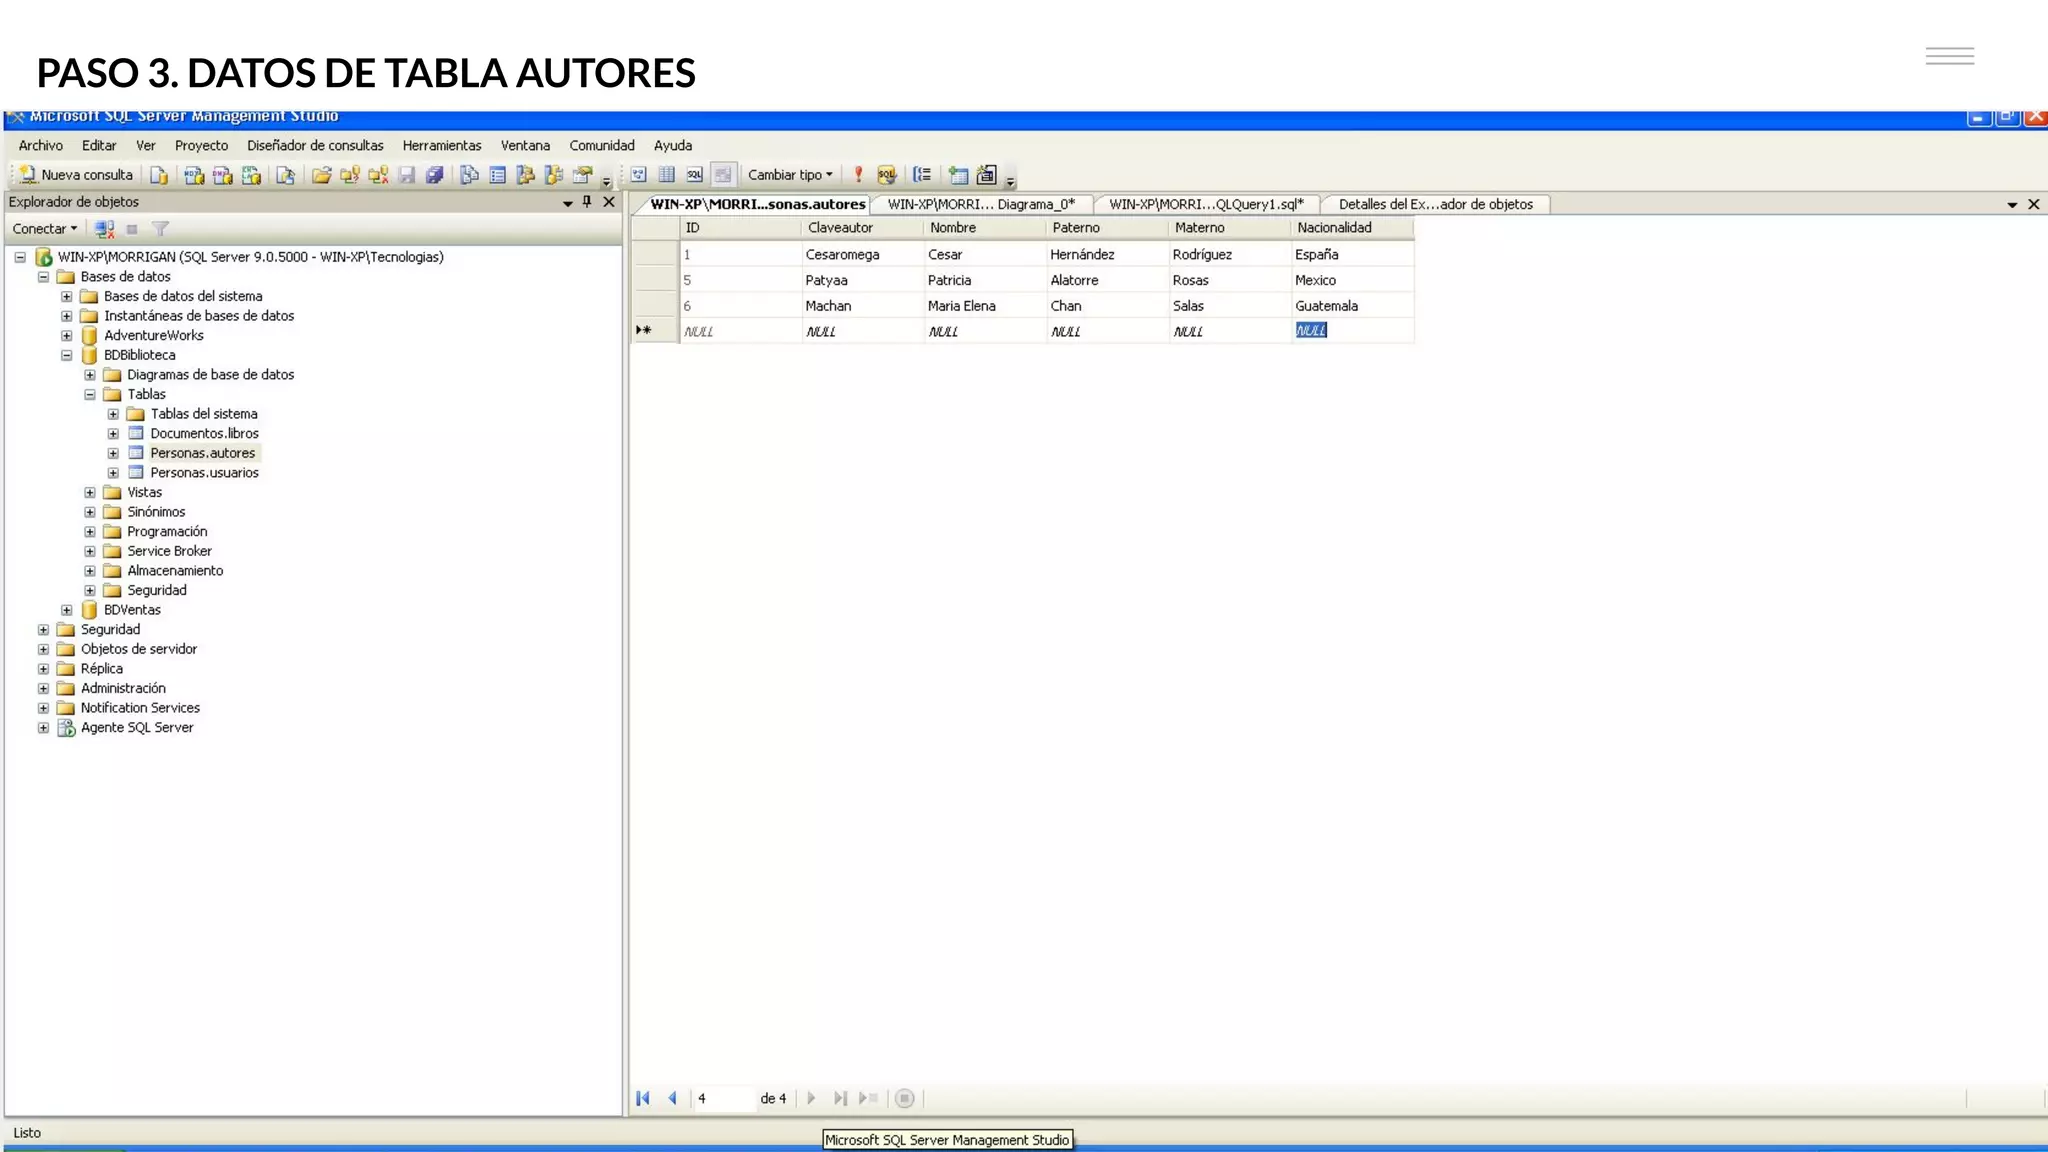The width and height of the screenshot is (2048, 1152).
Task: Open the Diseñador de consultas menu
Action: (x=315, y=146)
